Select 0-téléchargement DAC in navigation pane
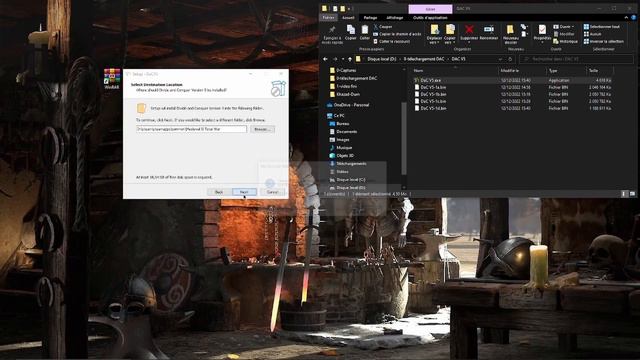This screenshot has width=640, height=360. click(x=353, y=78)
